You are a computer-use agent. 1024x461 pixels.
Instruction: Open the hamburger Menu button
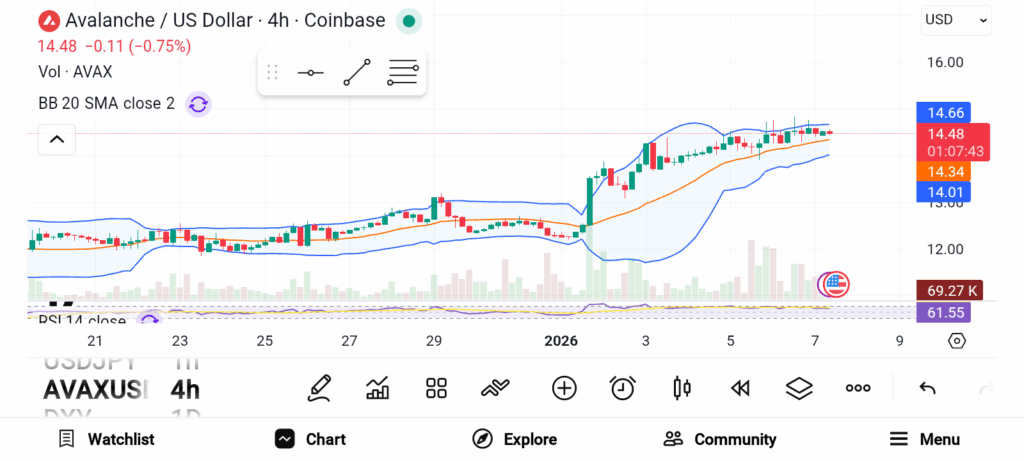[925, 439]
